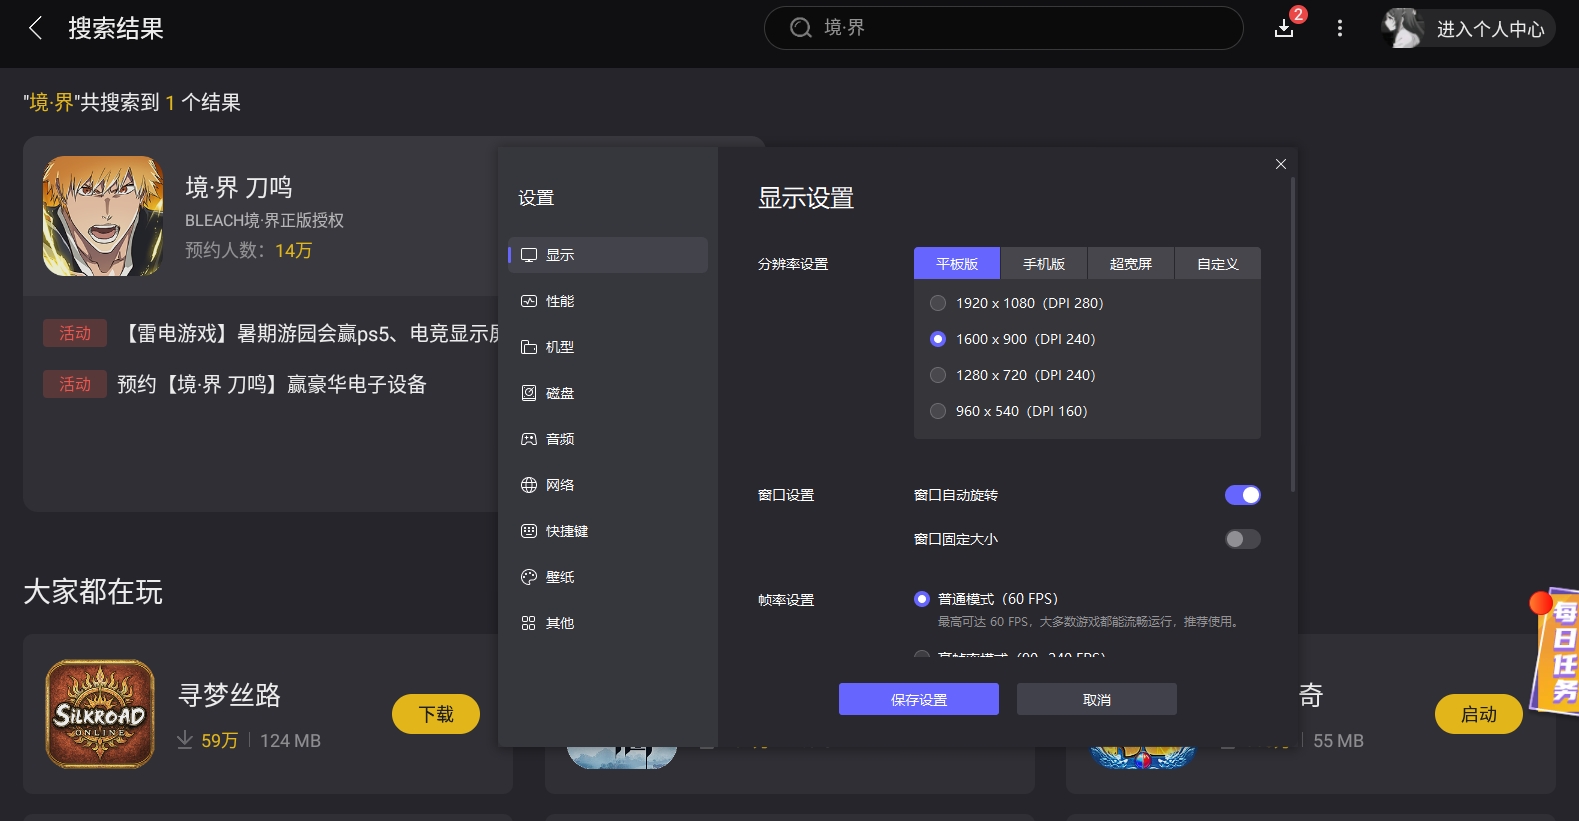Open the three-dot more options menu
This screenshot has height=821, width=1579.
pos(1340,28)
